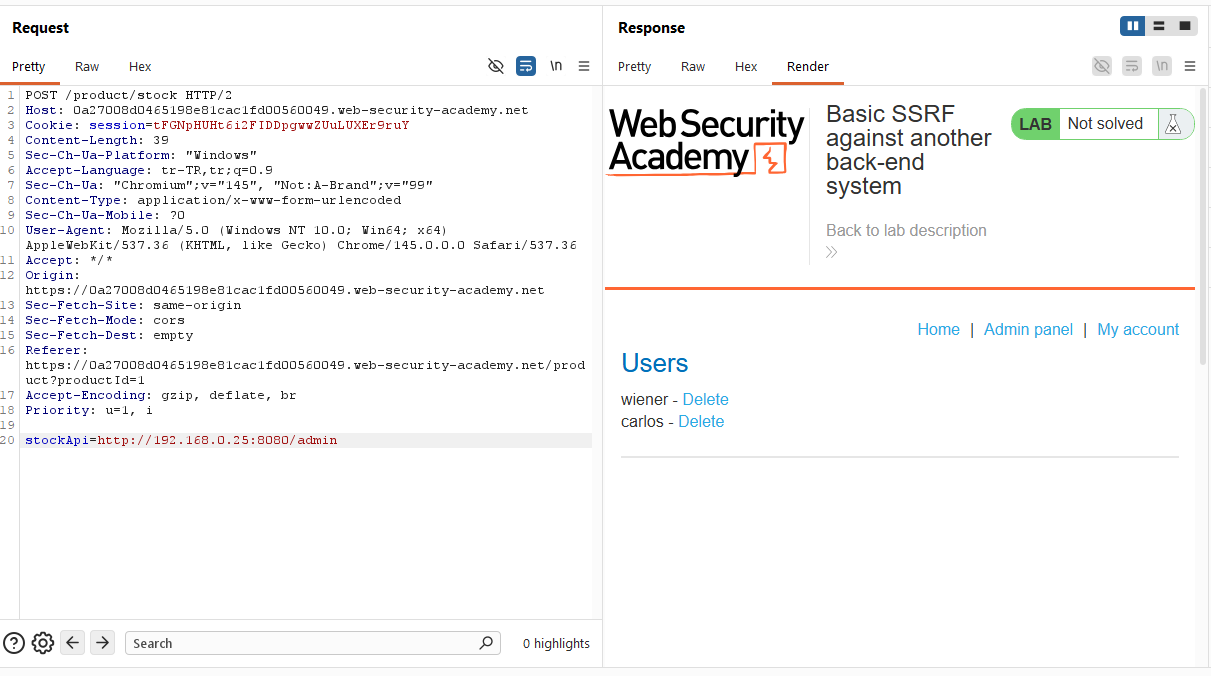Image resolution: width=1211 pixels, height=676 pixels.
Task: Open Request panel options hamburger menu
Action: pyautogui.click(x=585, y=66)
